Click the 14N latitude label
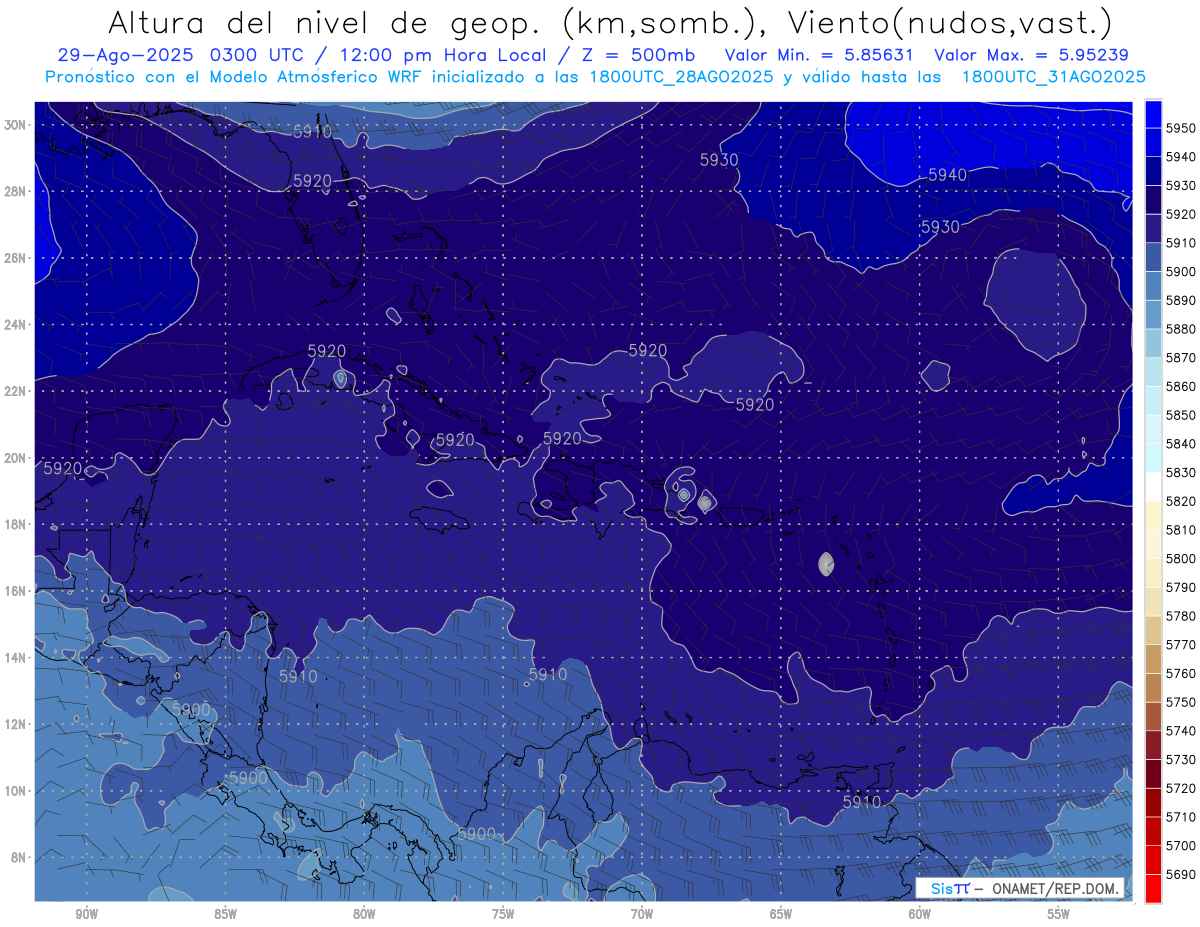1200x927 pixels. coord(14,657)
